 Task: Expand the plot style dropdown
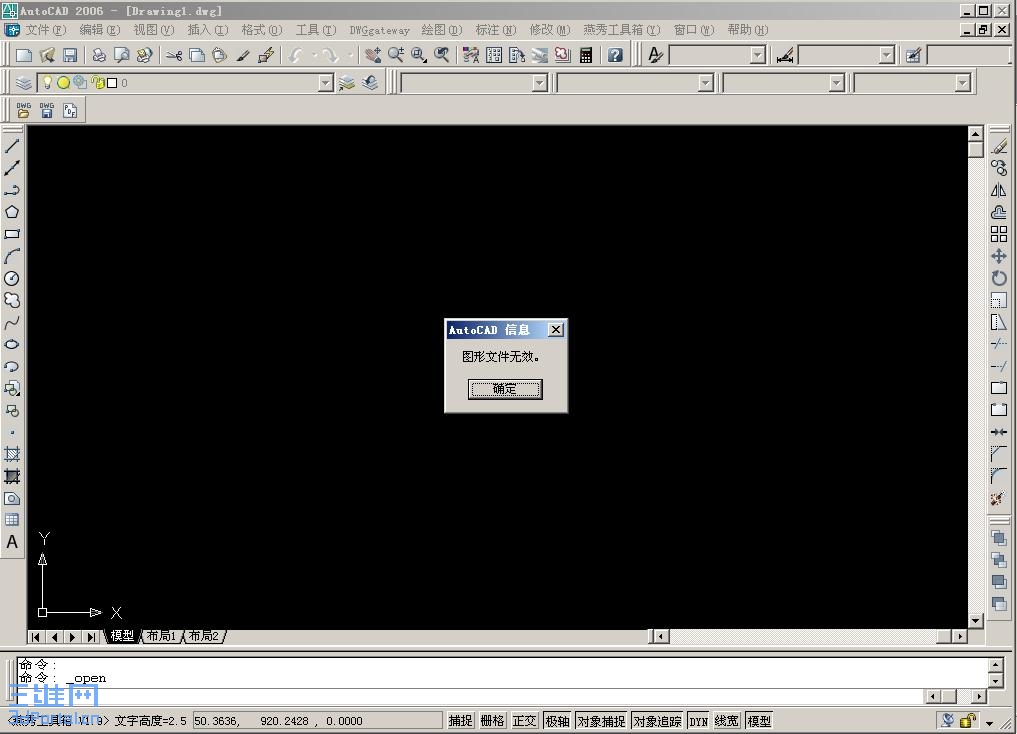963,83
